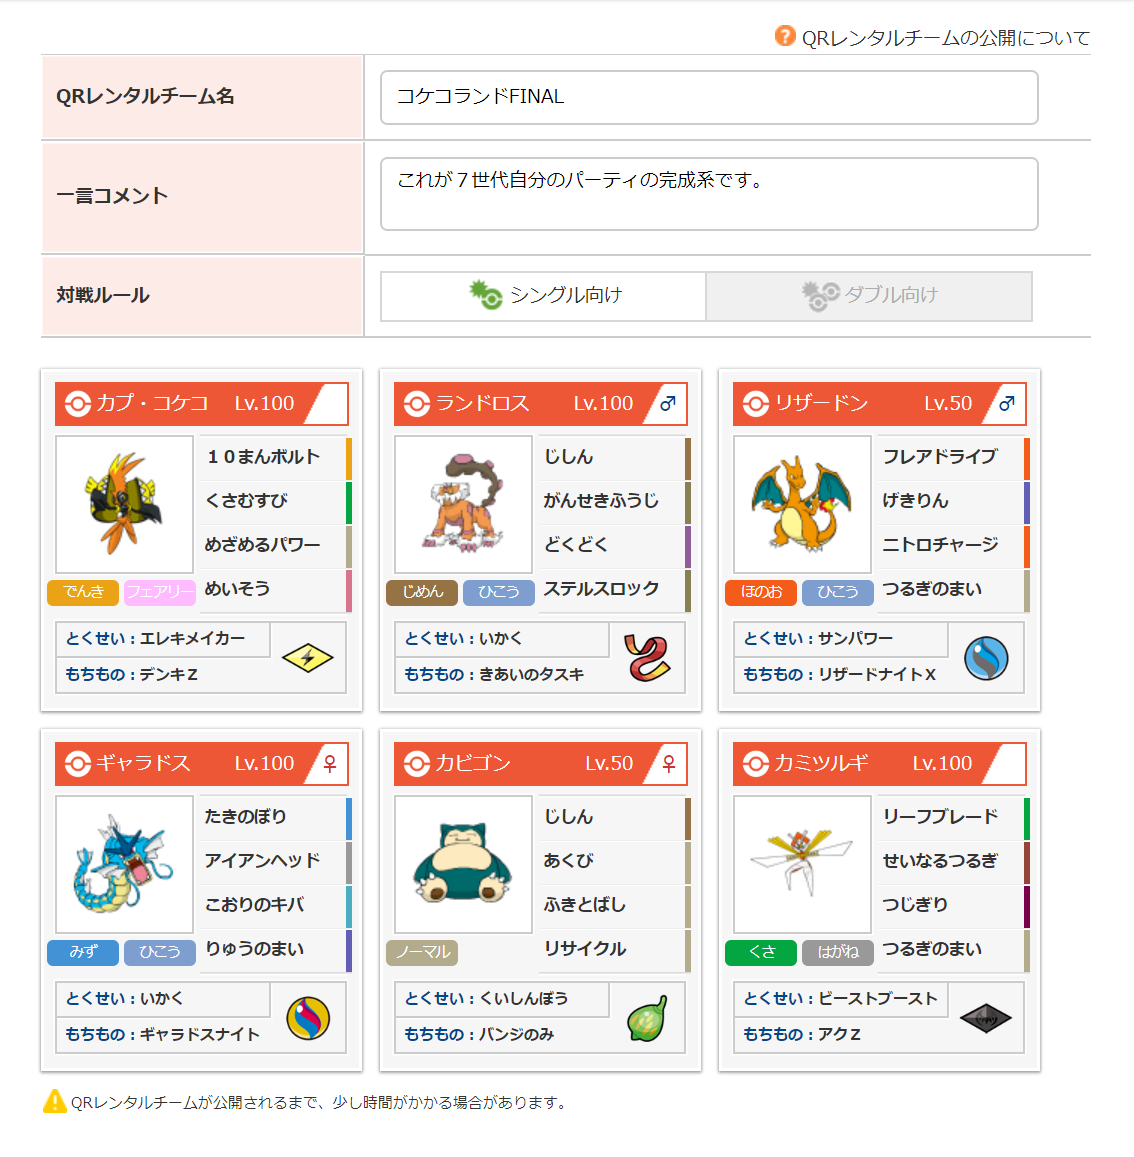This screenshot has width=1134, height=1157.
Task: Click the orange question mark help icon
Action: [x=785, y=35]
